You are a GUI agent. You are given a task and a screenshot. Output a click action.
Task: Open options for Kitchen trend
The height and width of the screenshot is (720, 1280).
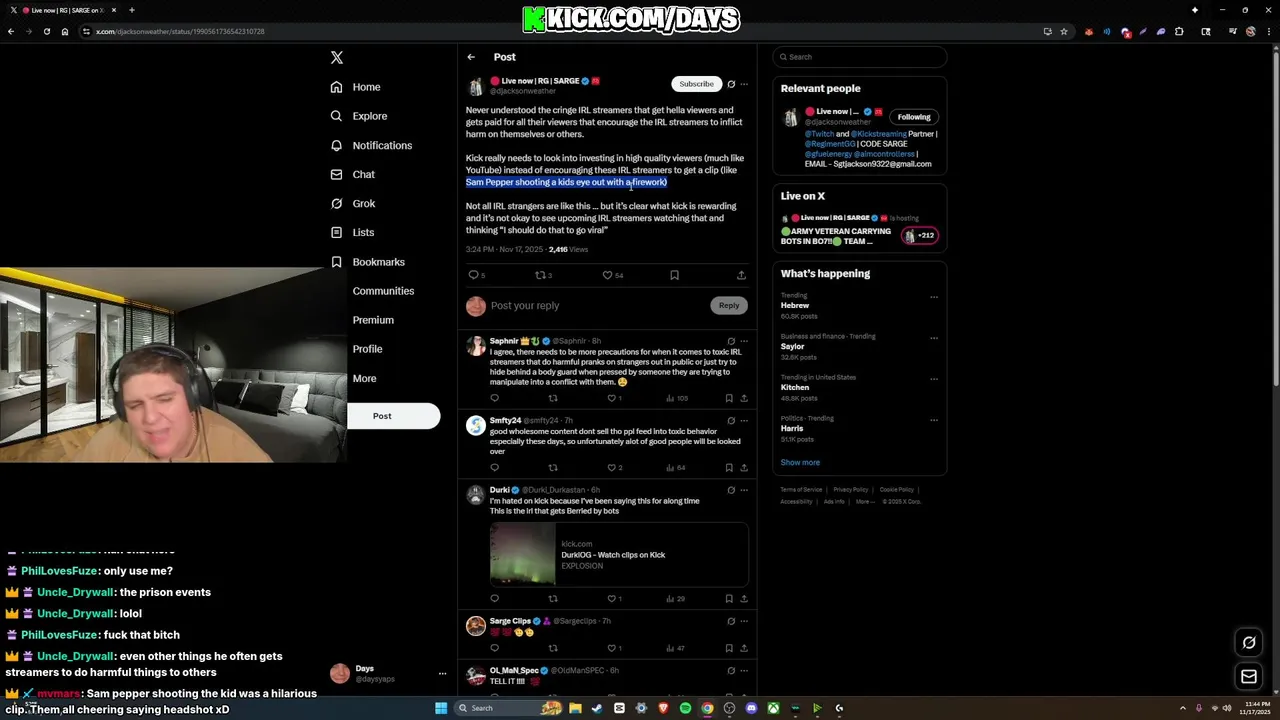point(934,379)
